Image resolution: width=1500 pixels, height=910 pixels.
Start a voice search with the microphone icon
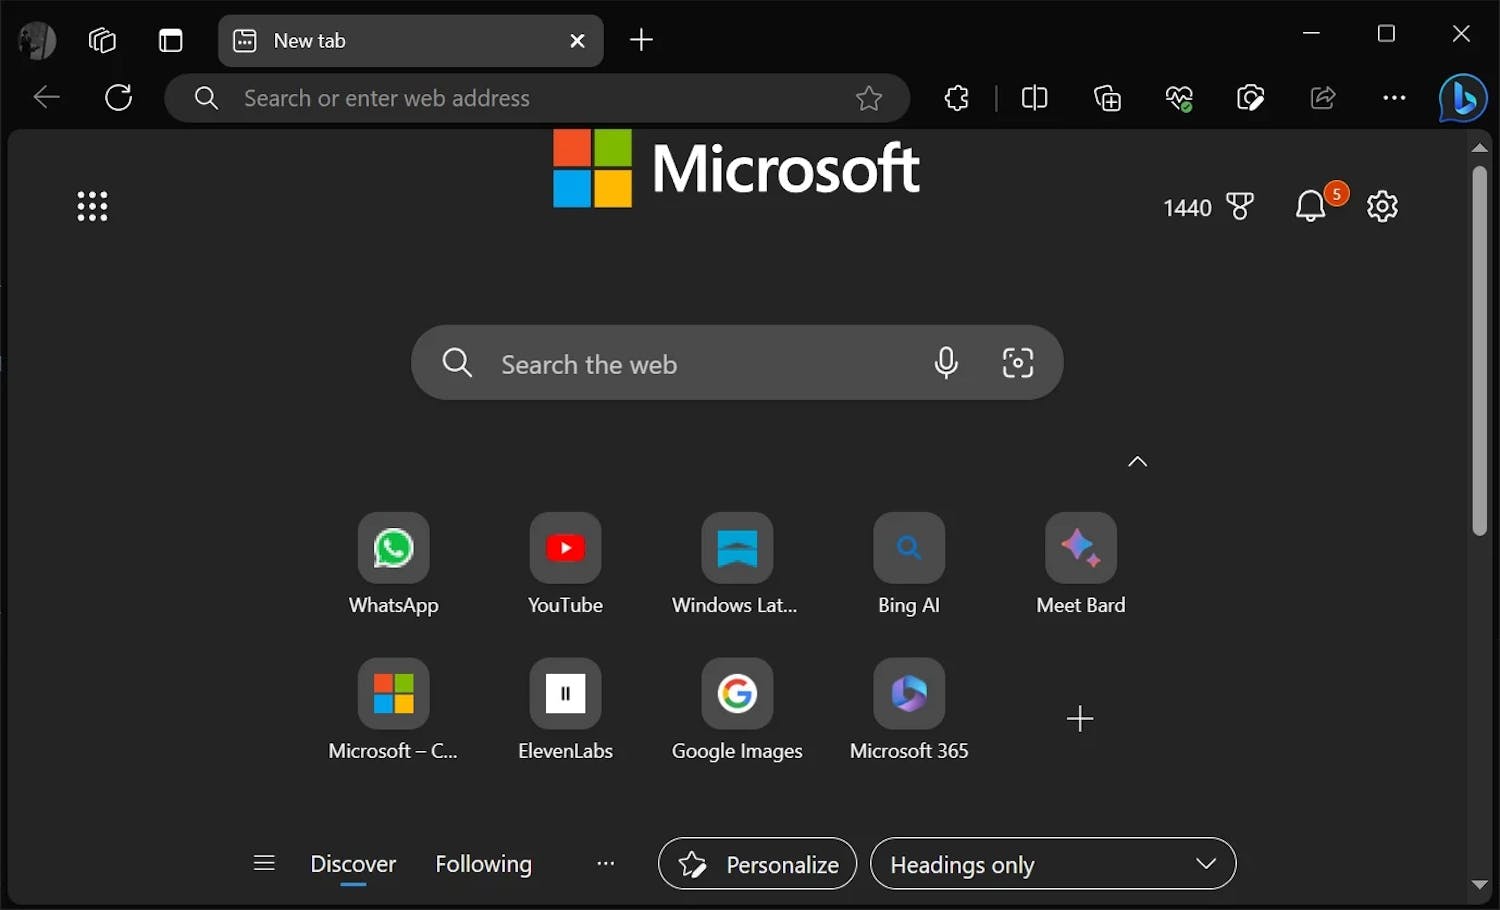[x=946, y=363]
